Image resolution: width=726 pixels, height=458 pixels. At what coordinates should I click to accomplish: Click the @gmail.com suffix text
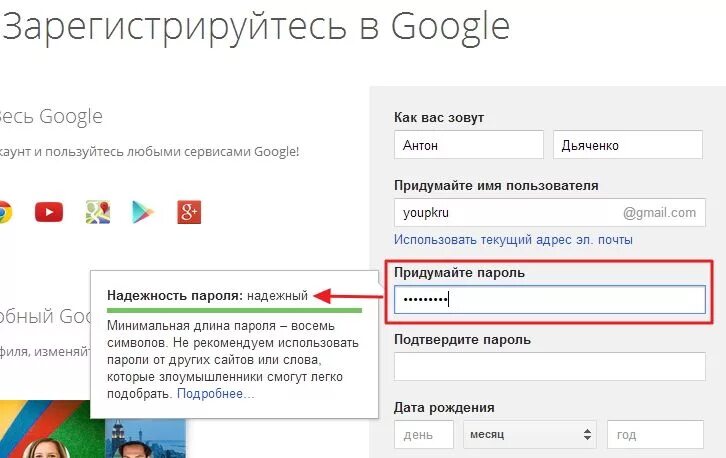(659, 213)
